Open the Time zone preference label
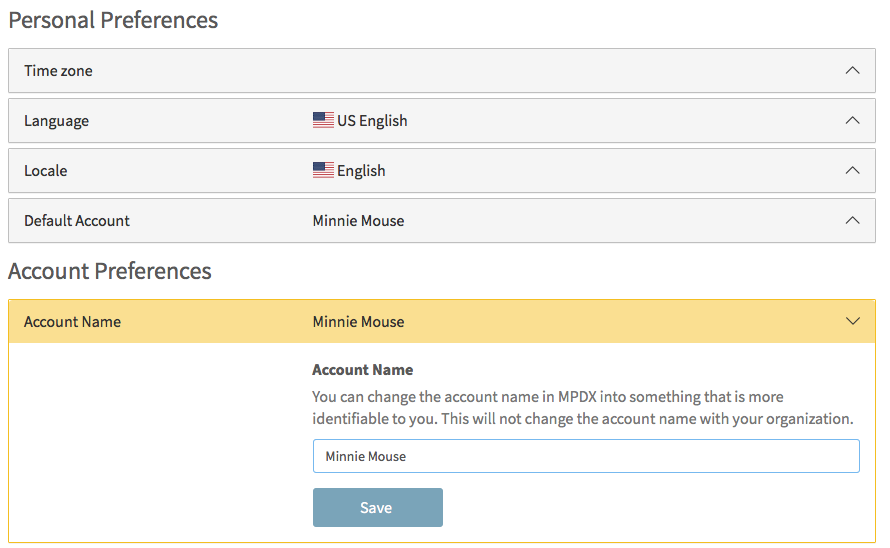 (x=58, y=71)
